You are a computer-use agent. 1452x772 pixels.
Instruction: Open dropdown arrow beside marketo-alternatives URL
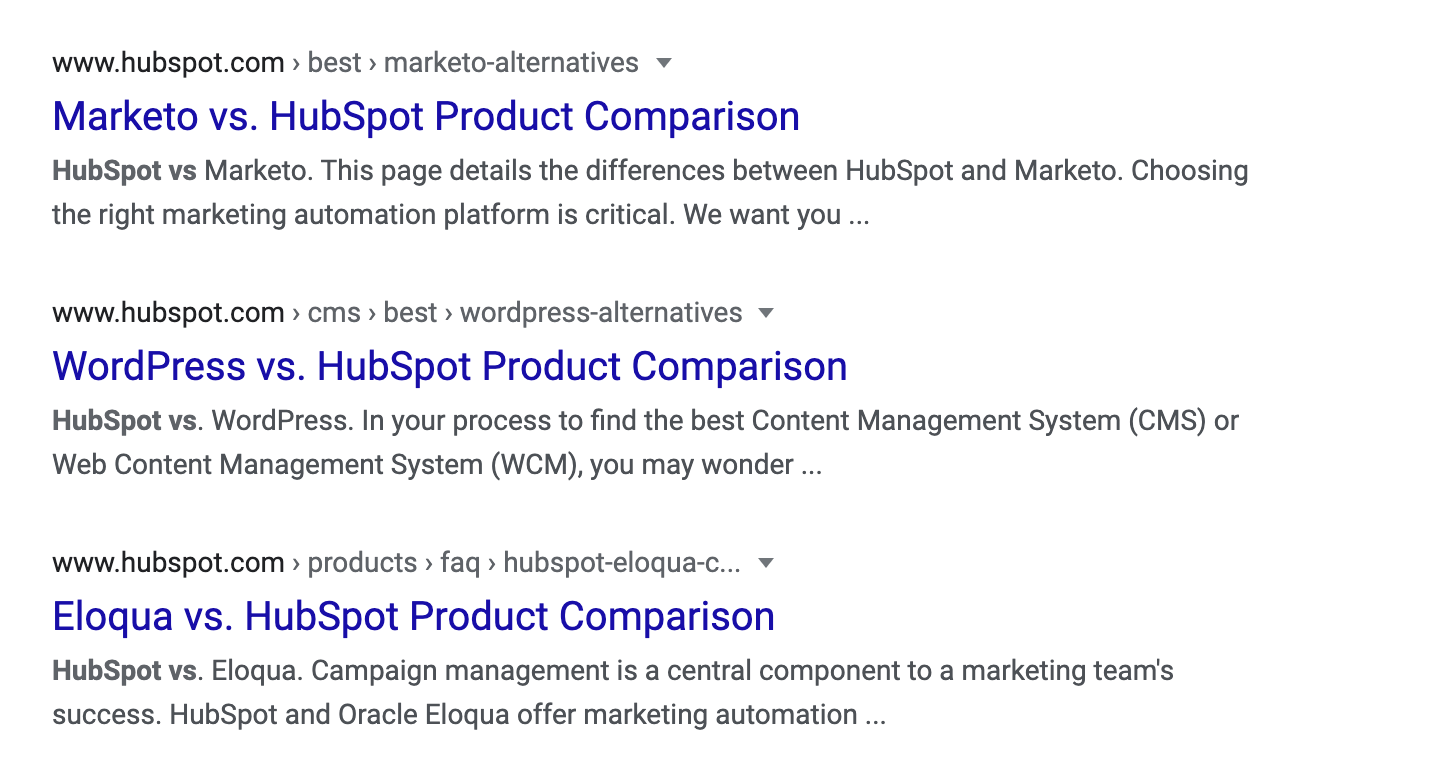(663, 63)
